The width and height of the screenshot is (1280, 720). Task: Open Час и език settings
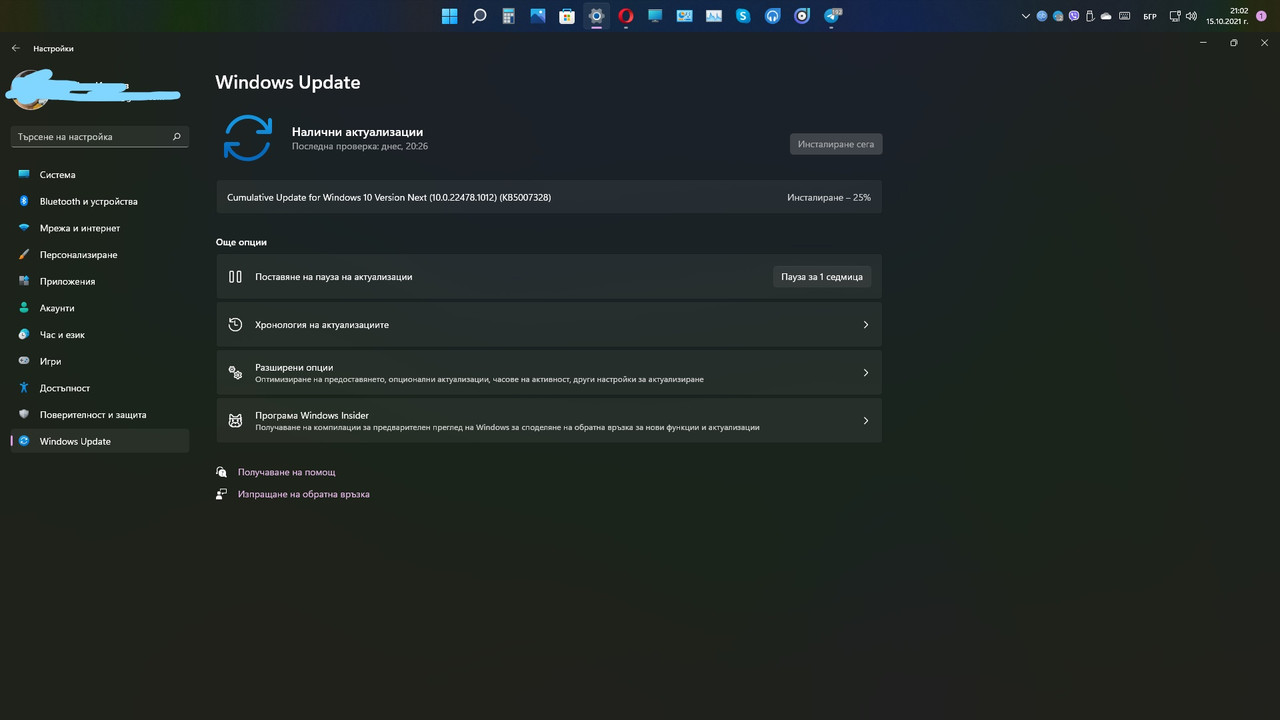99,335
